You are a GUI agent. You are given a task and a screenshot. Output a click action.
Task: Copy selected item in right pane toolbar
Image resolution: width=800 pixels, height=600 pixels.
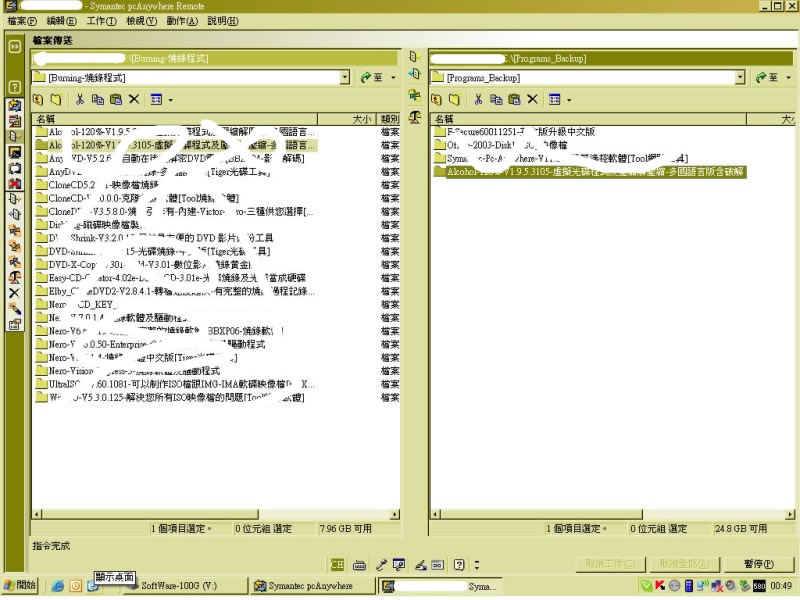(x=496, y=99)
